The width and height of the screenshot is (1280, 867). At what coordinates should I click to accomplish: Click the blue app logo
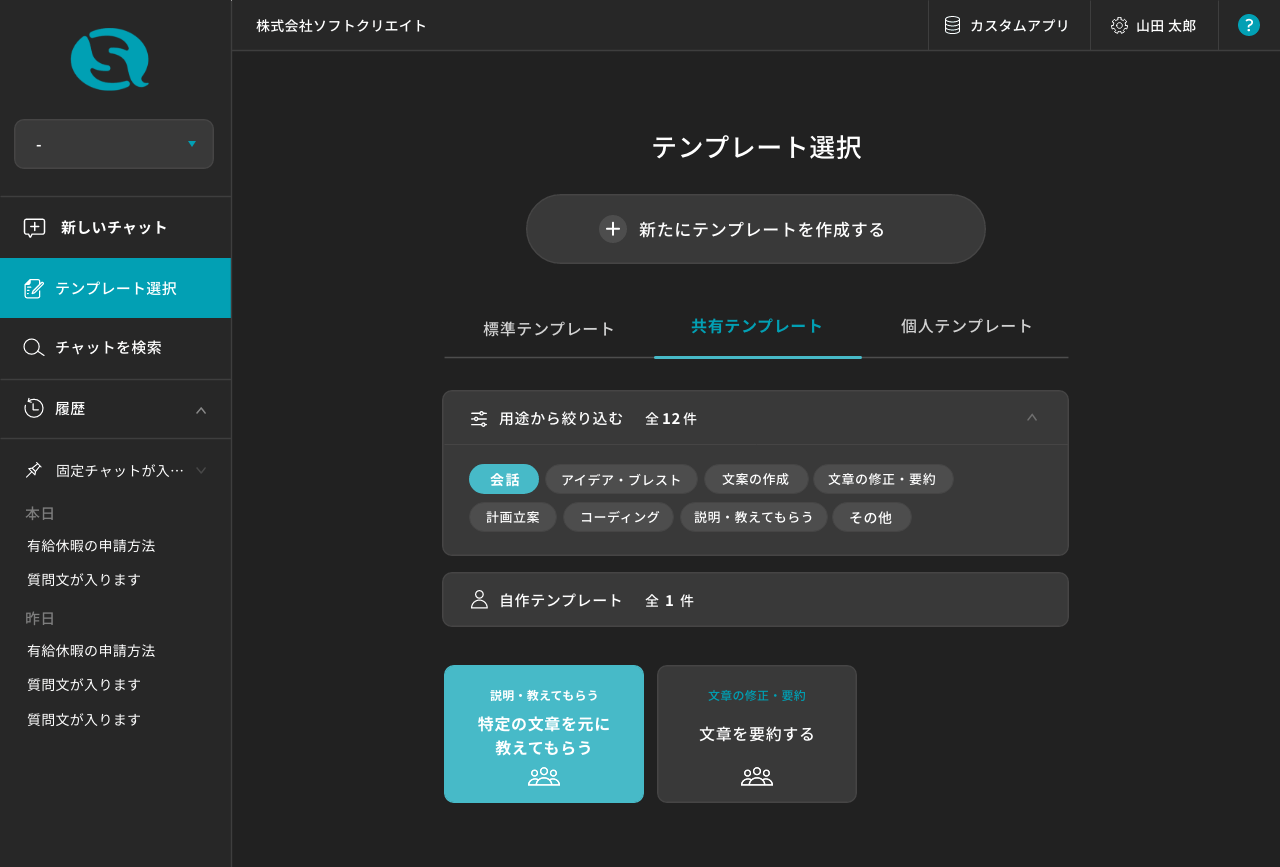(x=110, y=59)
